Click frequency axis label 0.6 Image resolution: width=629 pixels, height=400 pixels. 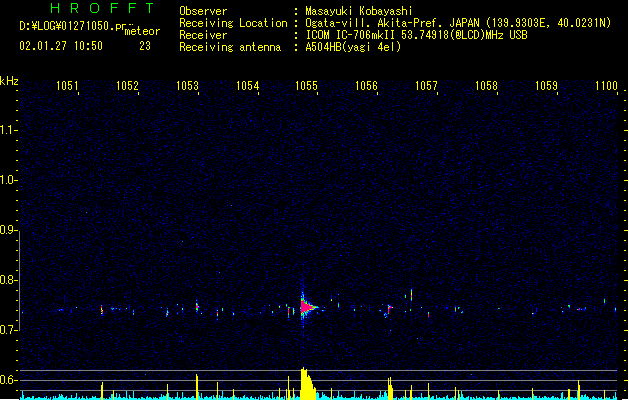pyautogui.click(x=8, y=380)
